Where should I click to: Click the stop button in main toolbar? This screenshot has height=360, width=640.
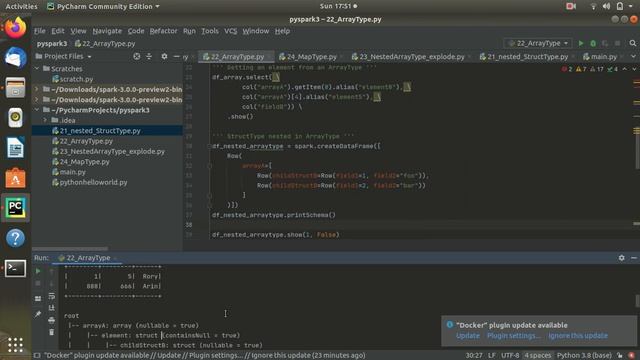pyautogui.click(x=618, y=43)
